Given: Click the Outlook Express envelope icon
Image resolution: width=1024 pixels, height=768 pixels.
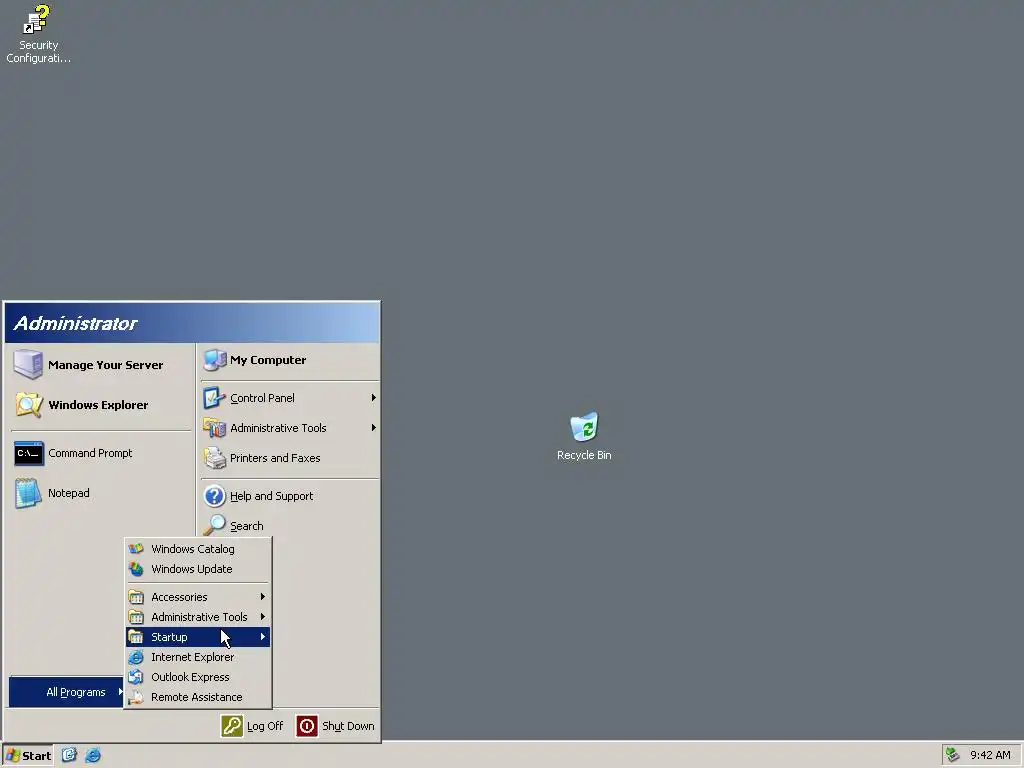Looking at the screenshot, I should pos(136,677).
